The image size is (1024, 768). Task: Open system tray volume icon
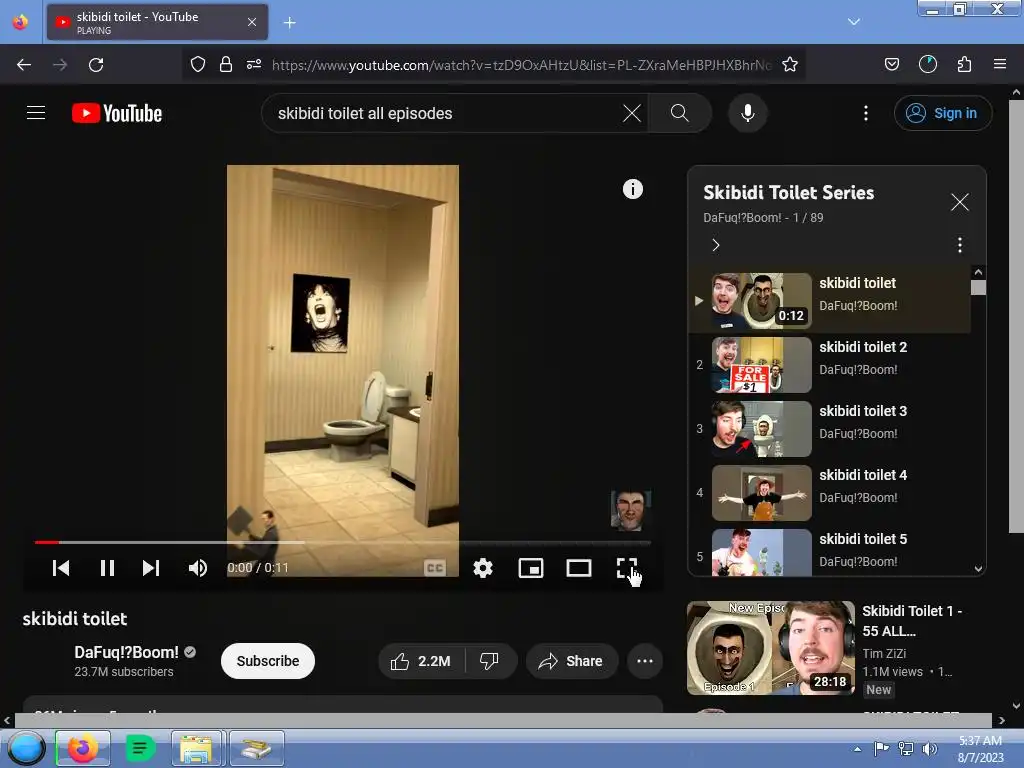tap(929, 749)
